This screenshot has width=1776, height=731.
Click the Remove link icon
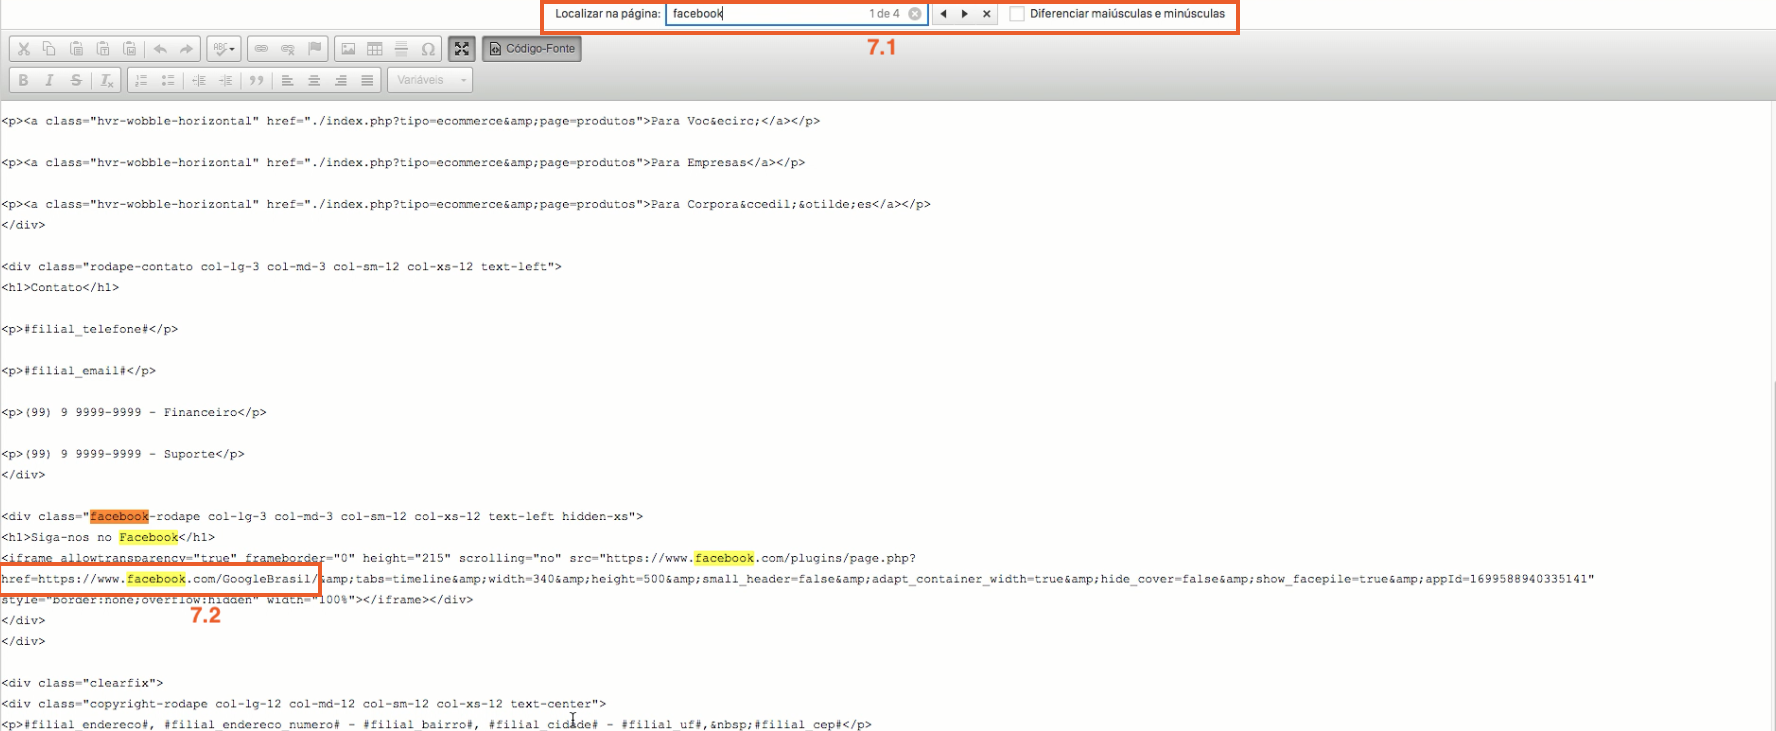point(288,49)
